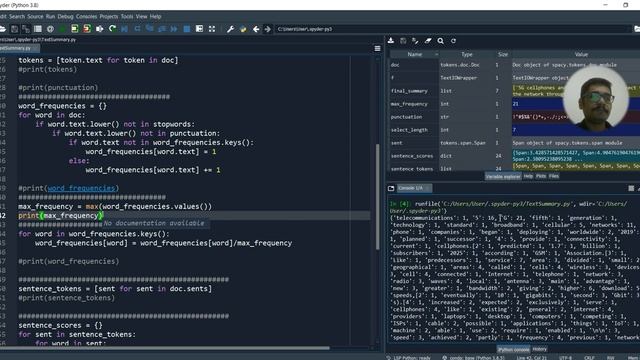Click the Debug file icon
This screenshot has width=640, height=360.
coord(124,29)
